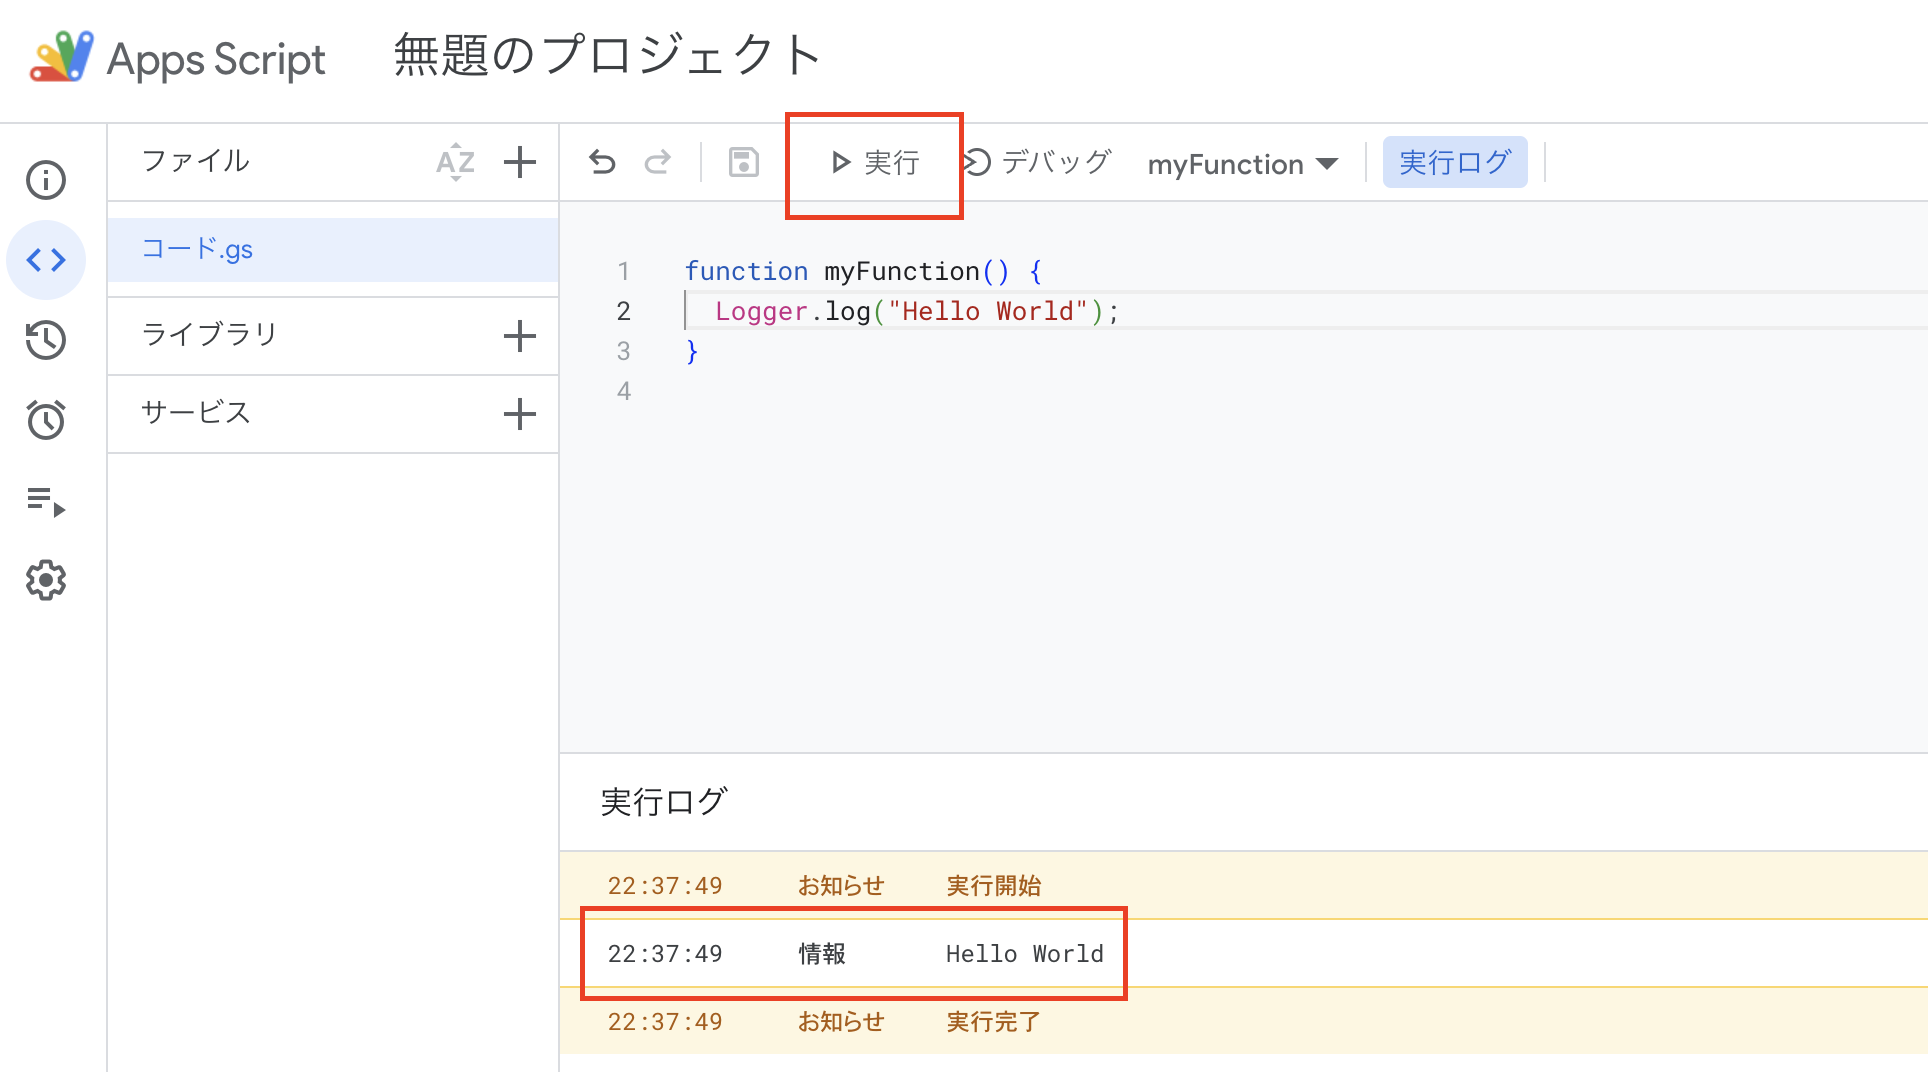
Task: Run the script with the 実行 button
Action: click(x=875, y=162)
